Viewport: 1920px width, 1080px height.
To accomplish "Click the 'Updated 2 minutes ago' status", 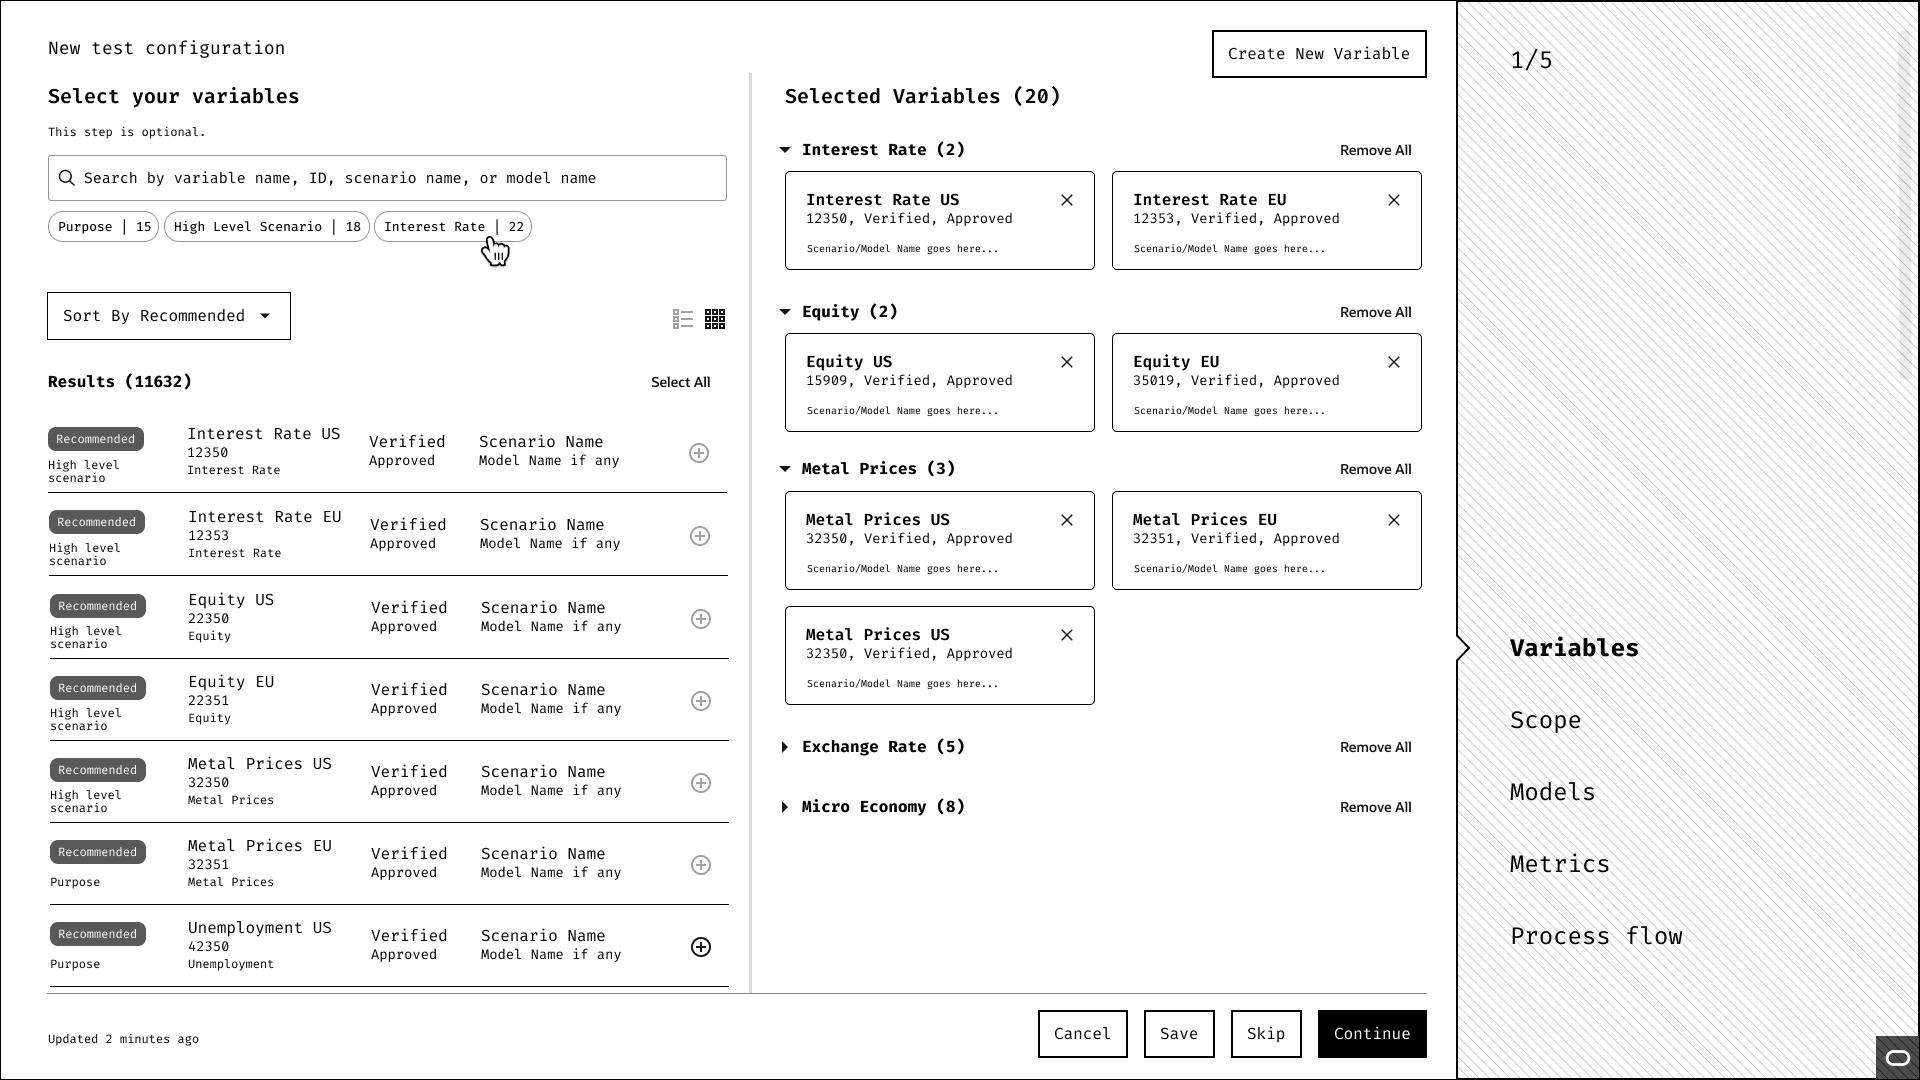I will (x=123, y=1039).
